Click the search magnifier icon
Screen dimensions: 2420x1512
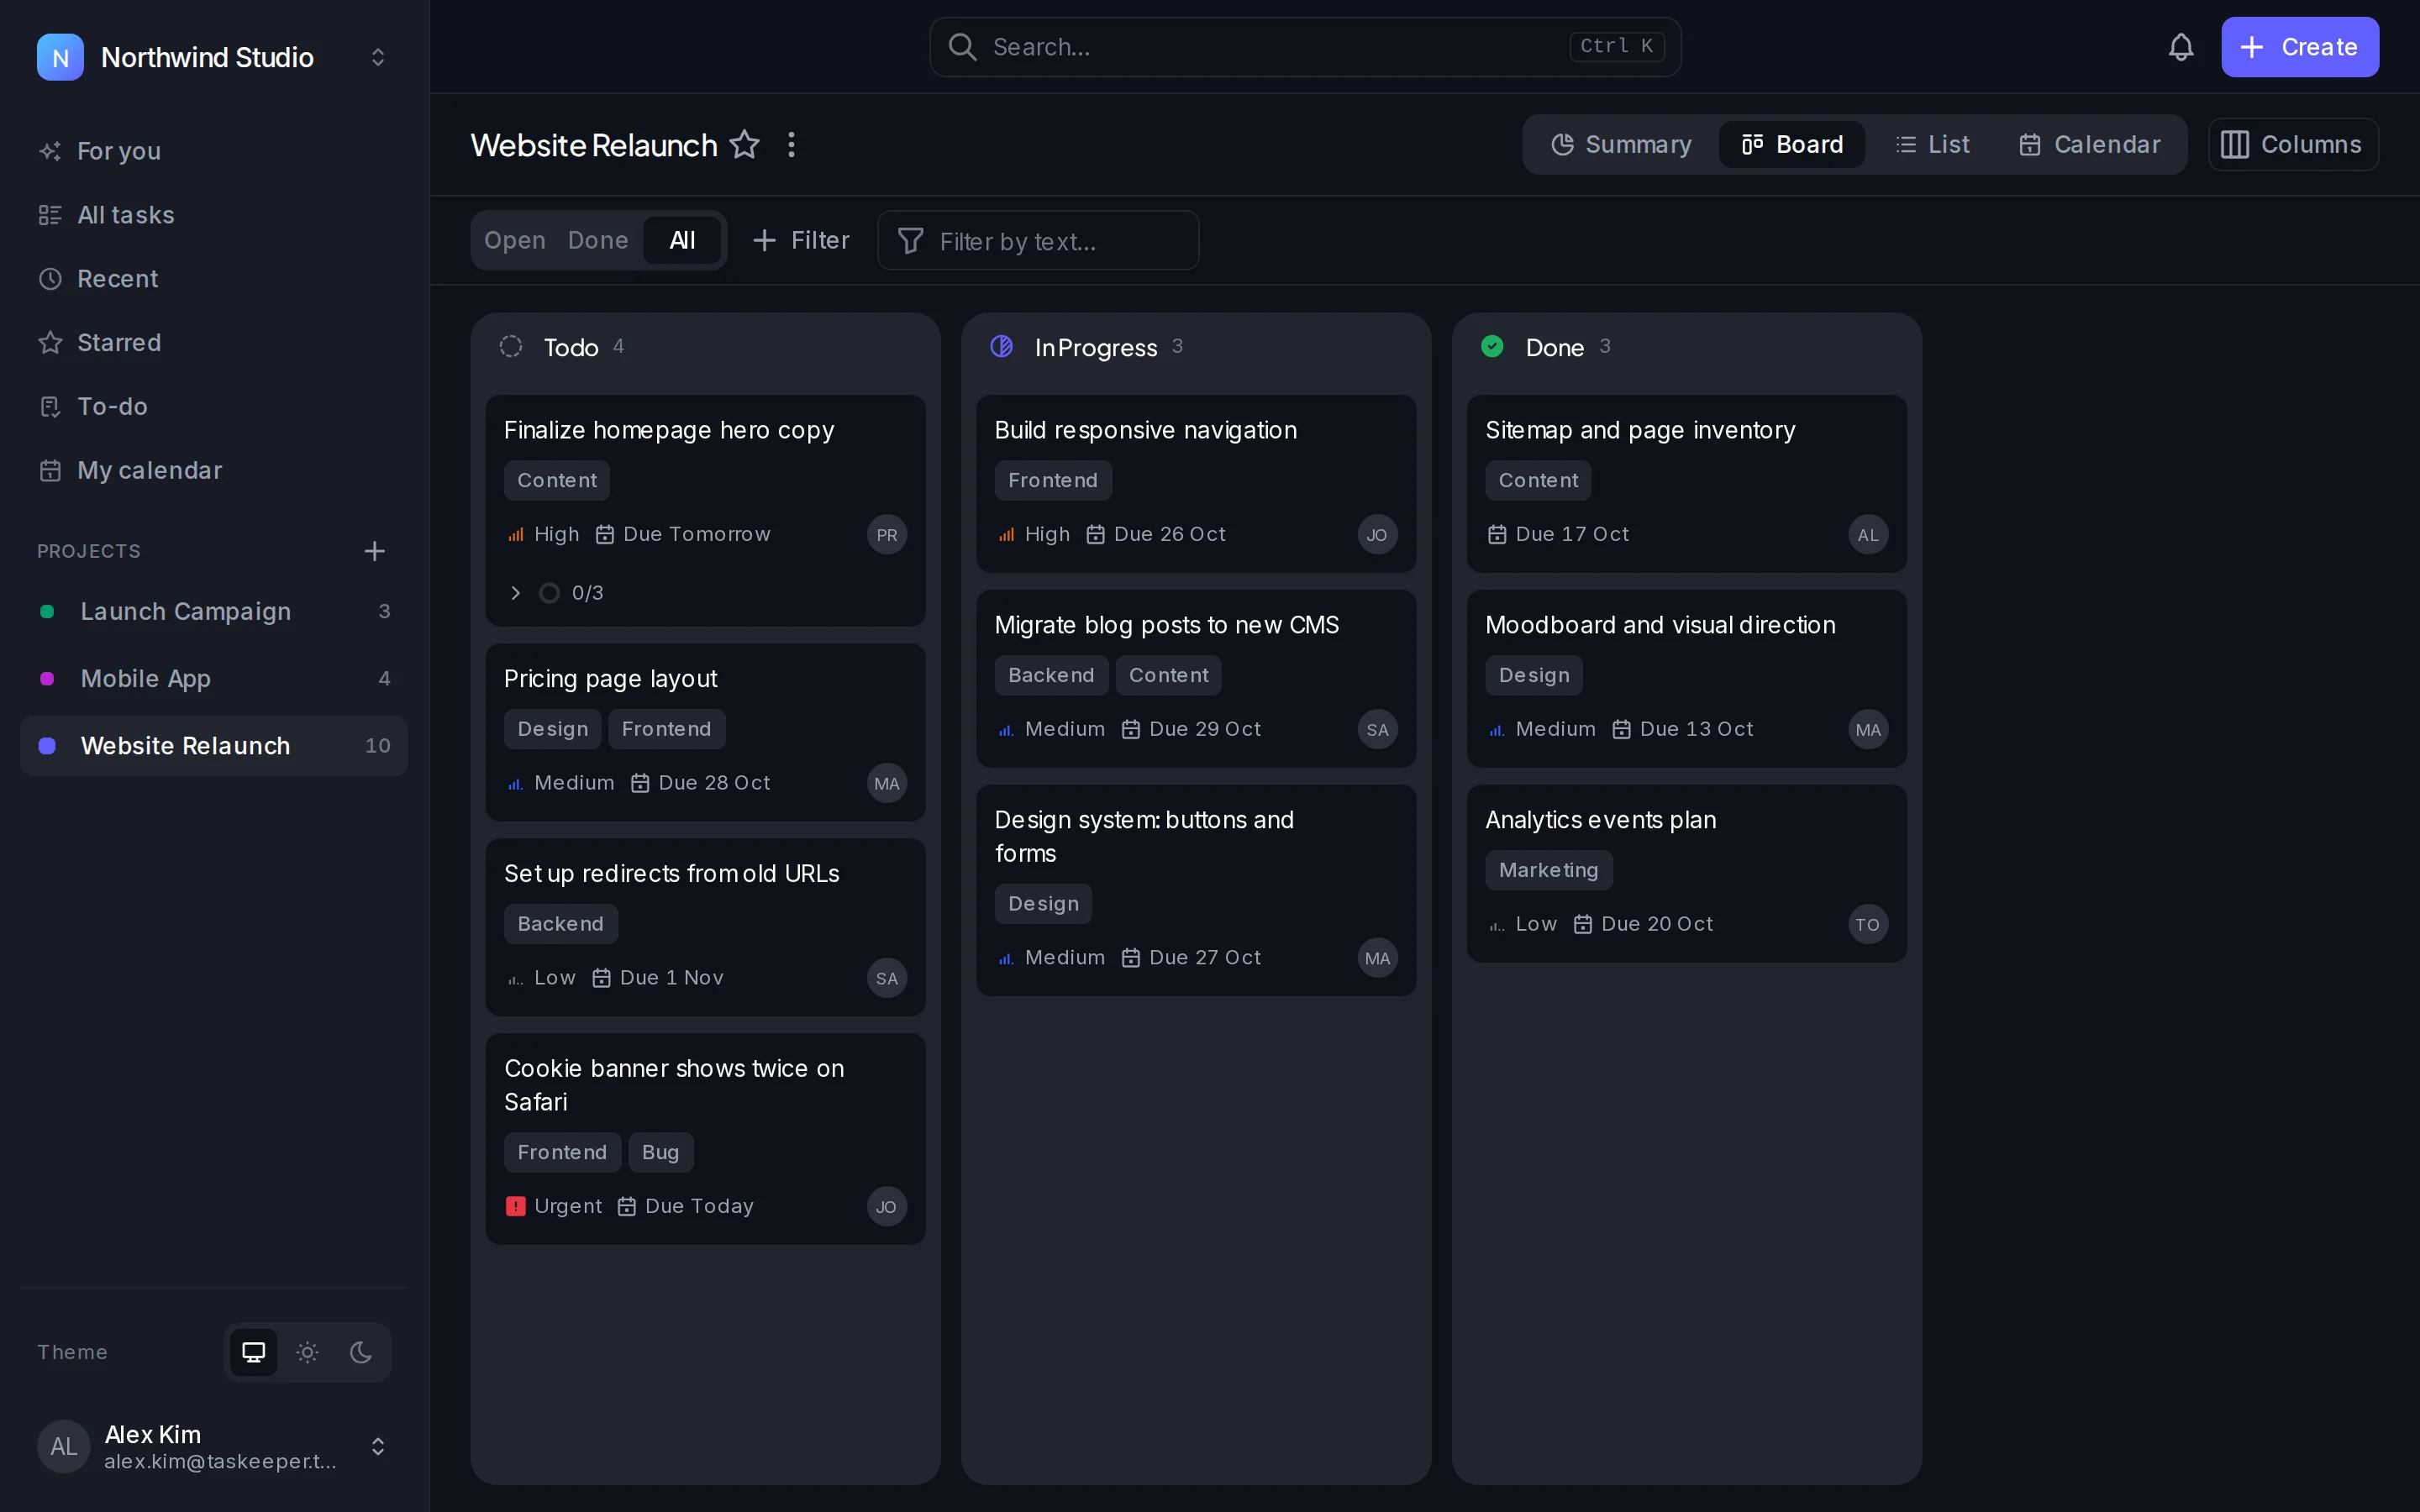tap(962, 47)
